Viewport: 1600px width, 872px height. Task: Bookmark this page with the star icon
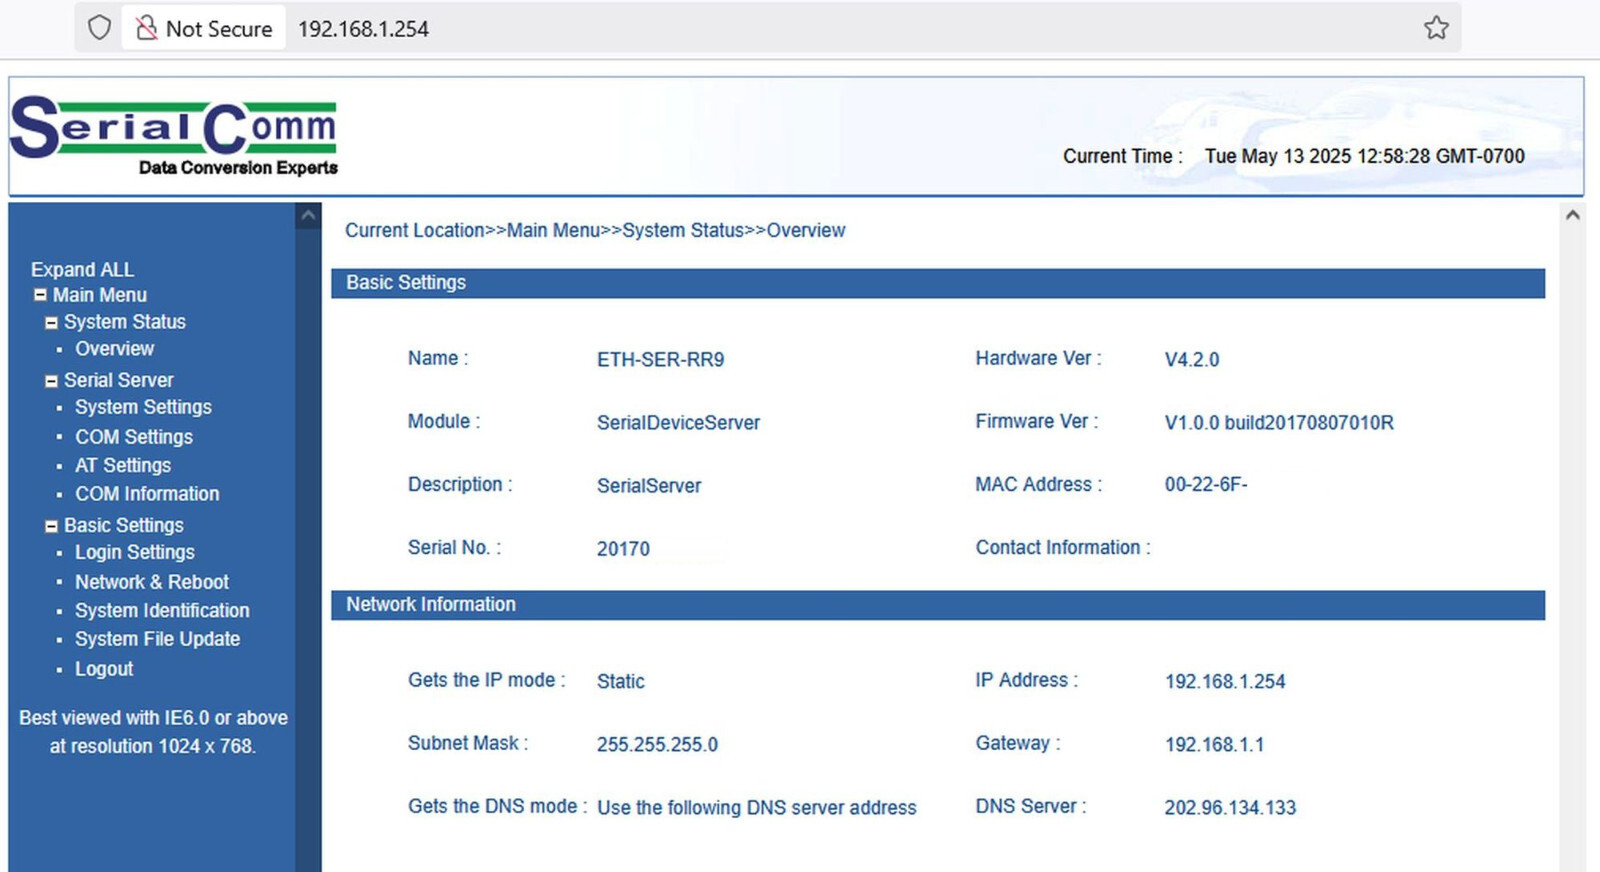point(1436,28)
